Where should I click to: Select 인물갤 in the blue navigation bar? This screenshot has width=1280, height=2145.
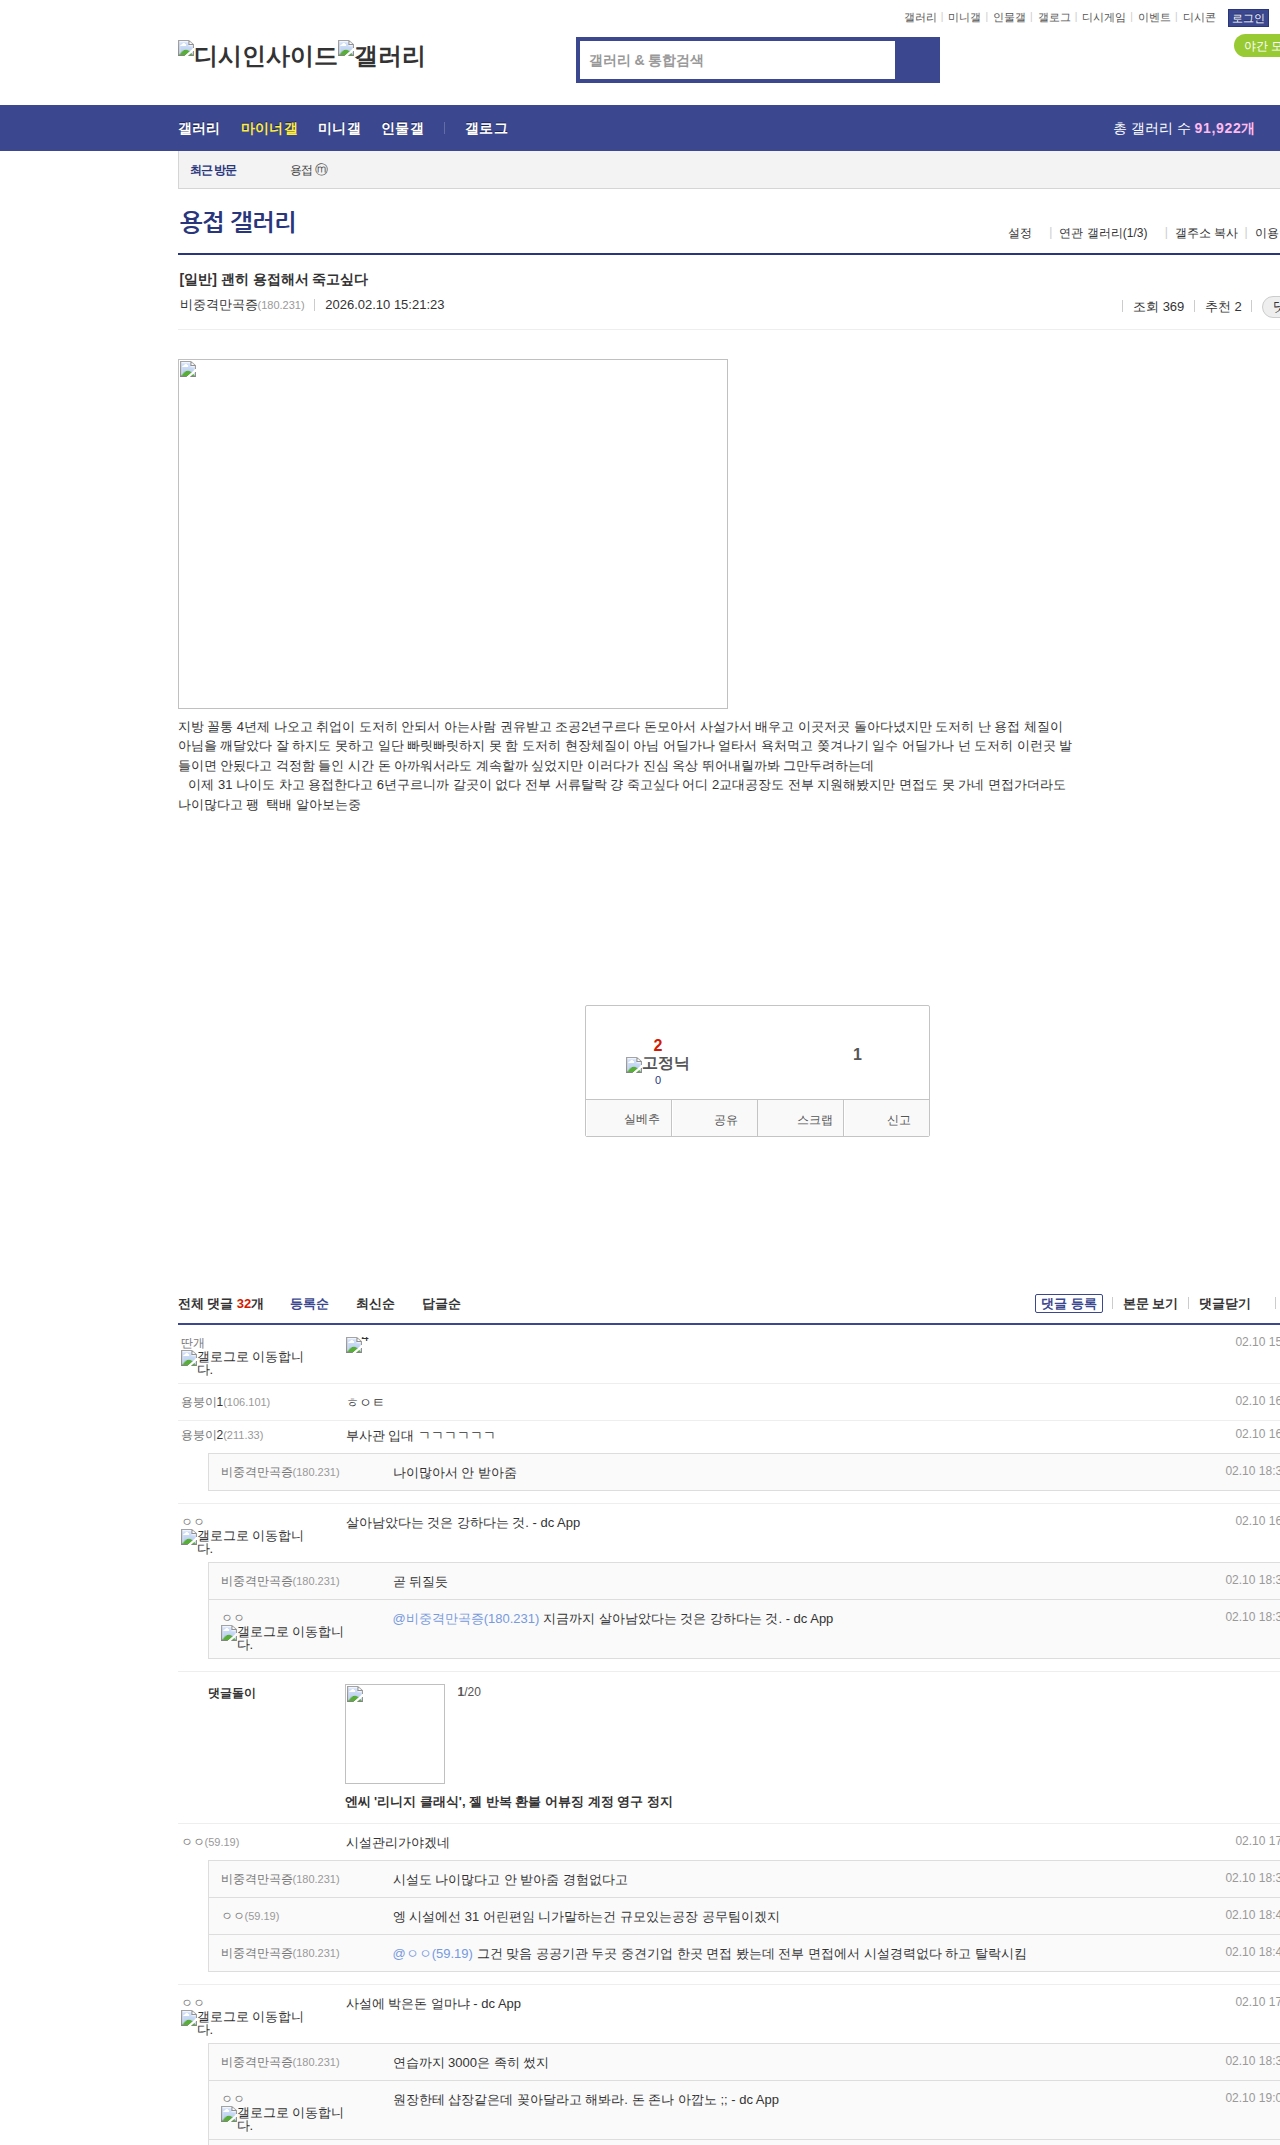[402, 128]
